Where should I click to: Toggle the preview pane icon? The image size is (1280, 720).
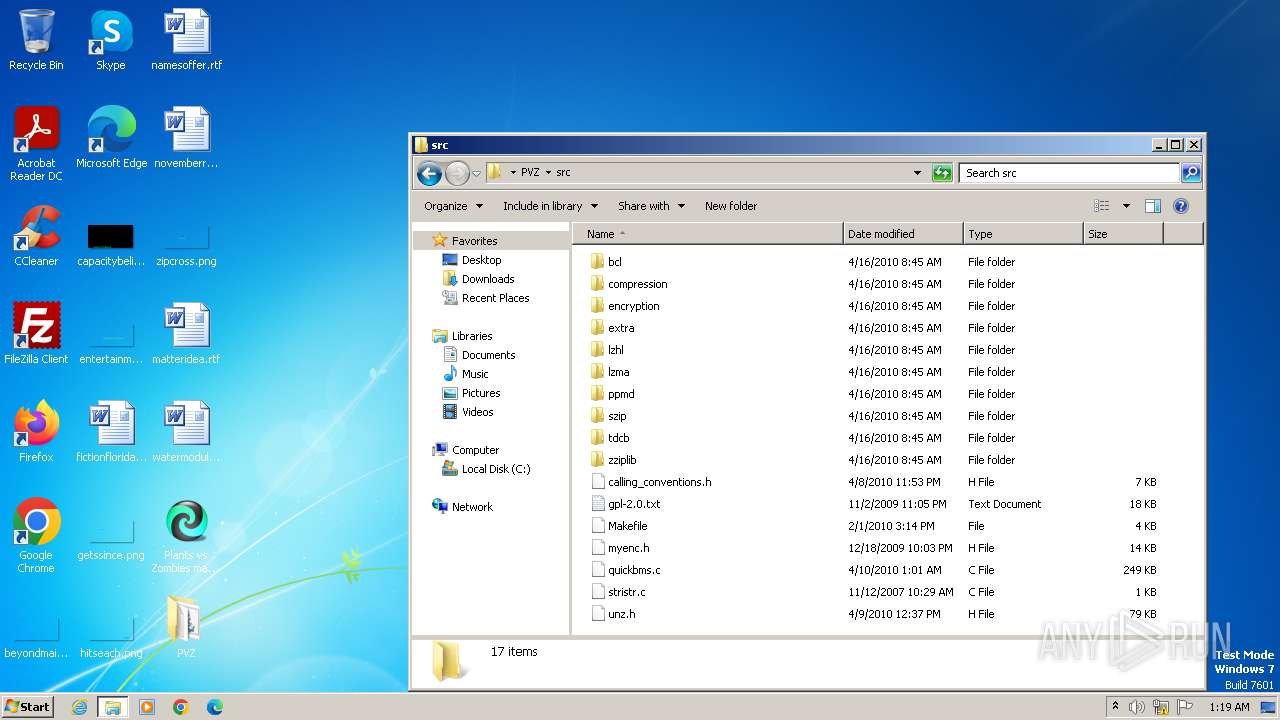coord(1152,206)
